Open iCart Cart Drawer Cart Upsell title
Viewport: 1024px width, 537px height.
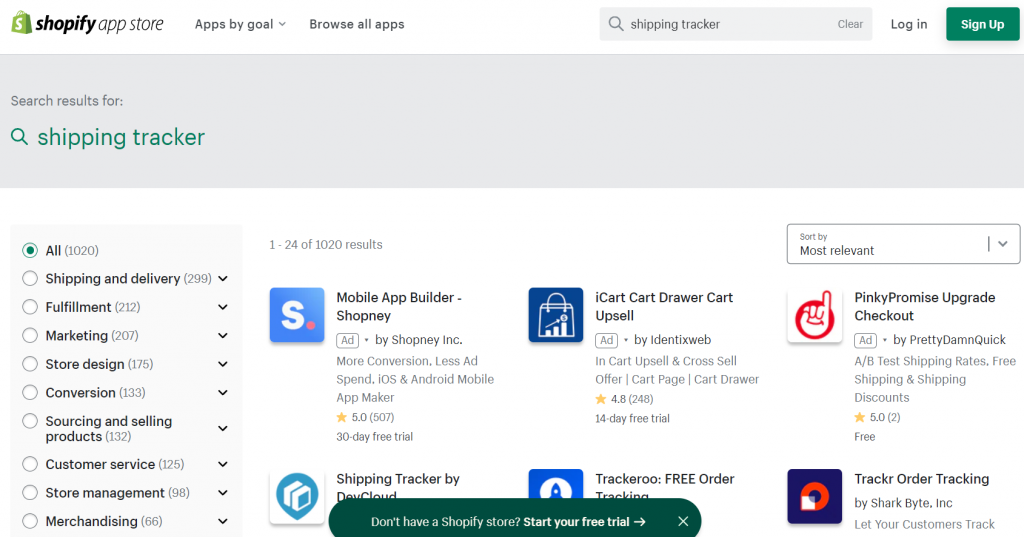[x=664, y=306]
